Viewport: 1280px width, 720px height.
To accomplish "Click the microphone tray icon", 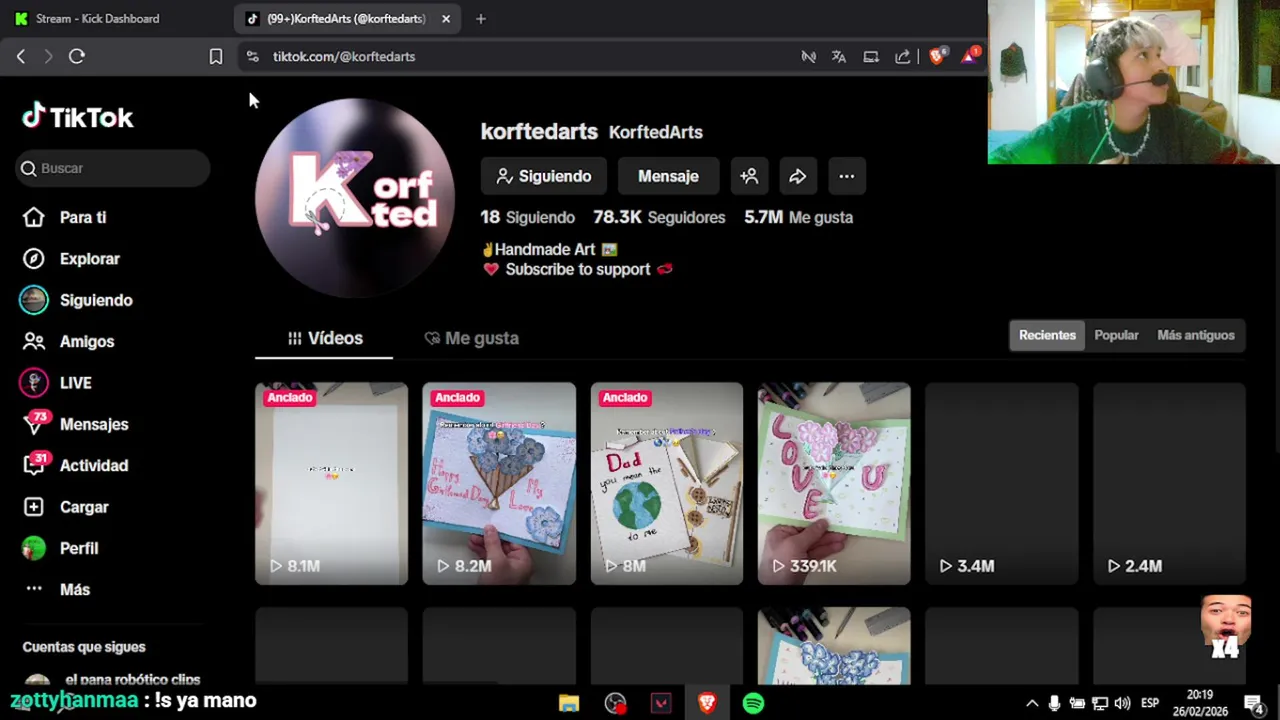I will [1054, 703].
